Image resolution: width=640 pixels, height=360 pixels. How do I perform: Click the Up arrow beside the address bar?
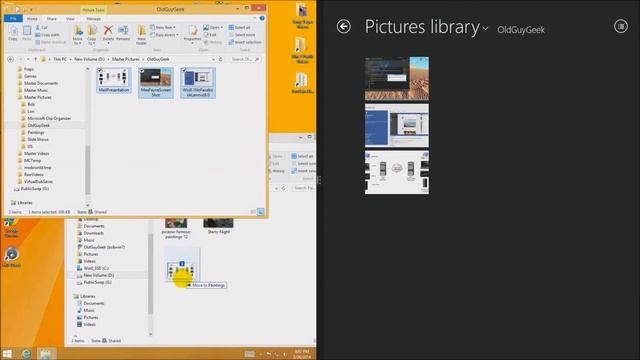coord(36,59)
